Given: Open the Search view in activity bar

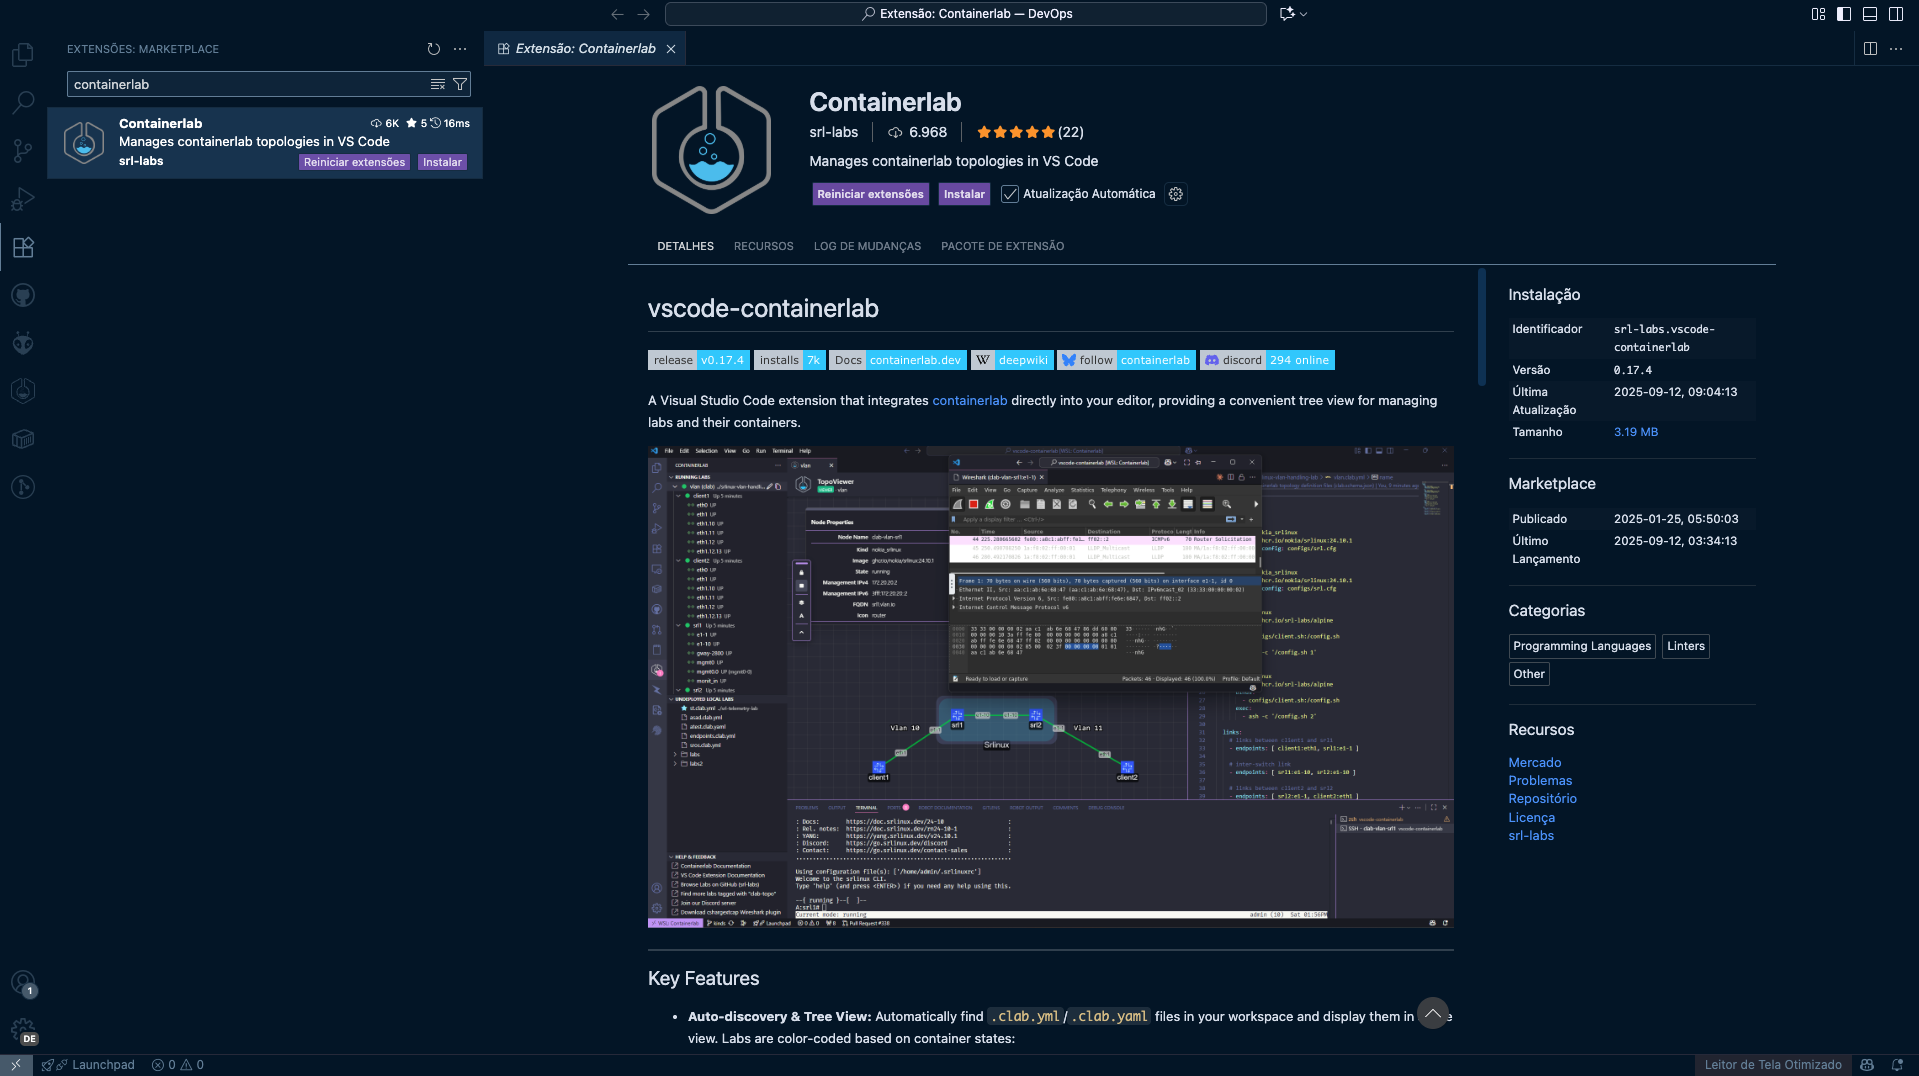Looking at the screenshot, I should [23, 102].
